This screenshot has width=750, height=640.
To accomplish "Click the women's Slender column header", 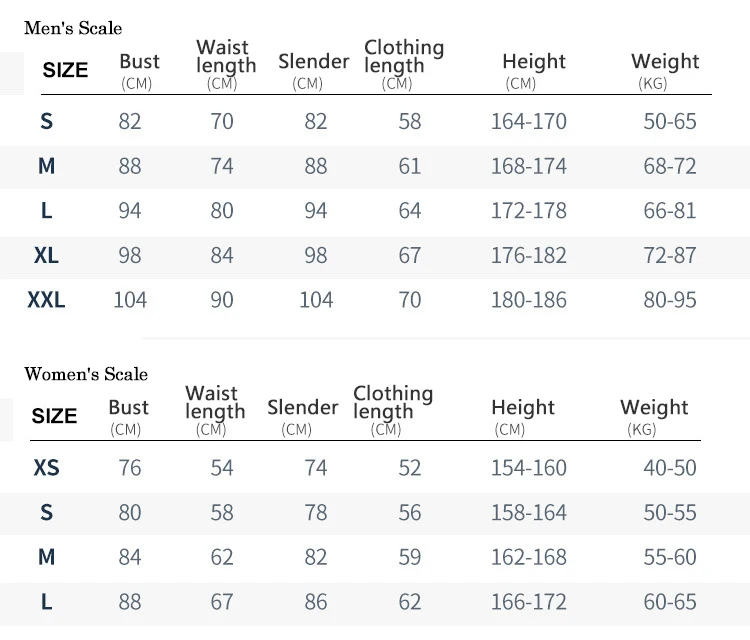I will tap(302, 416).
